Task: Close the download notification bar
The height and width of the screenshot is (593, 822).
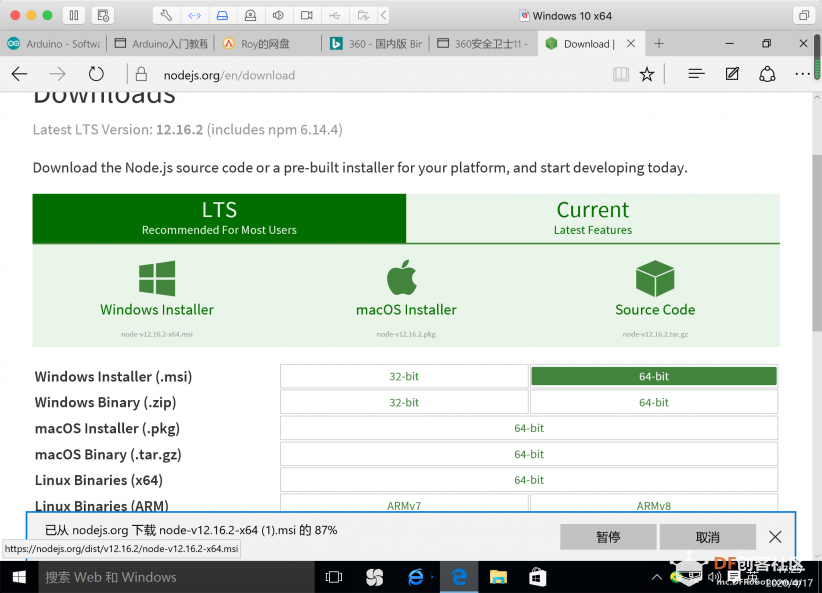Action: tap(775, 537)
